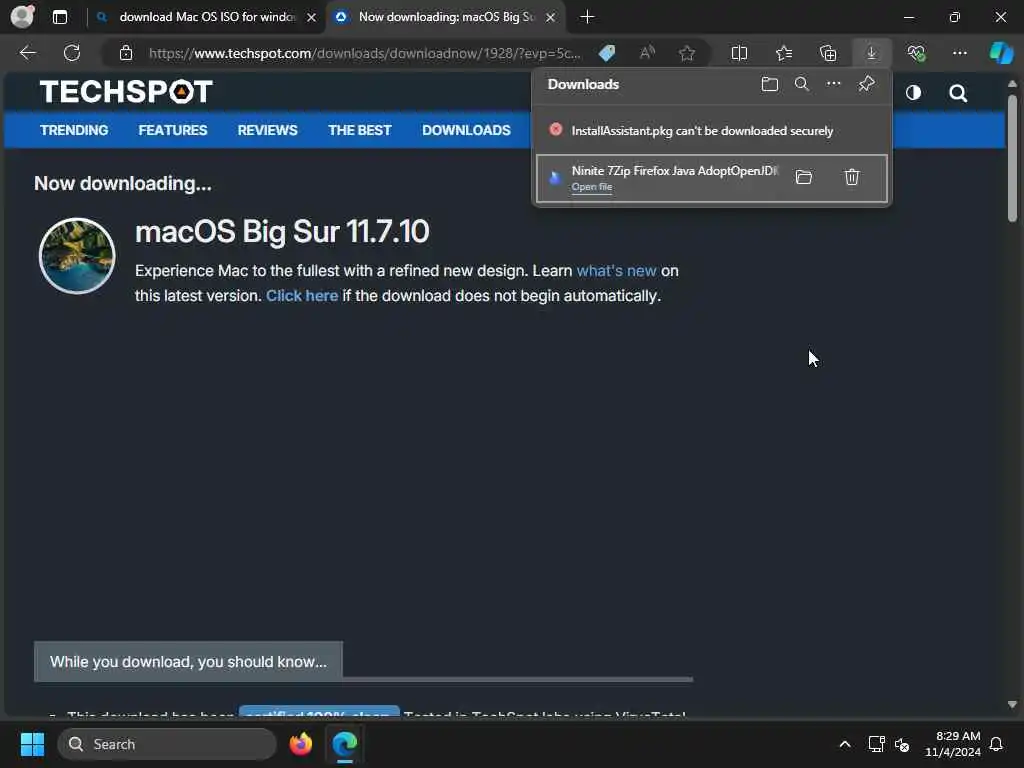This screenshot has height=768, width=1024.
Task: Click the scrollbar down arrow
Action: tap(1012, 704)
